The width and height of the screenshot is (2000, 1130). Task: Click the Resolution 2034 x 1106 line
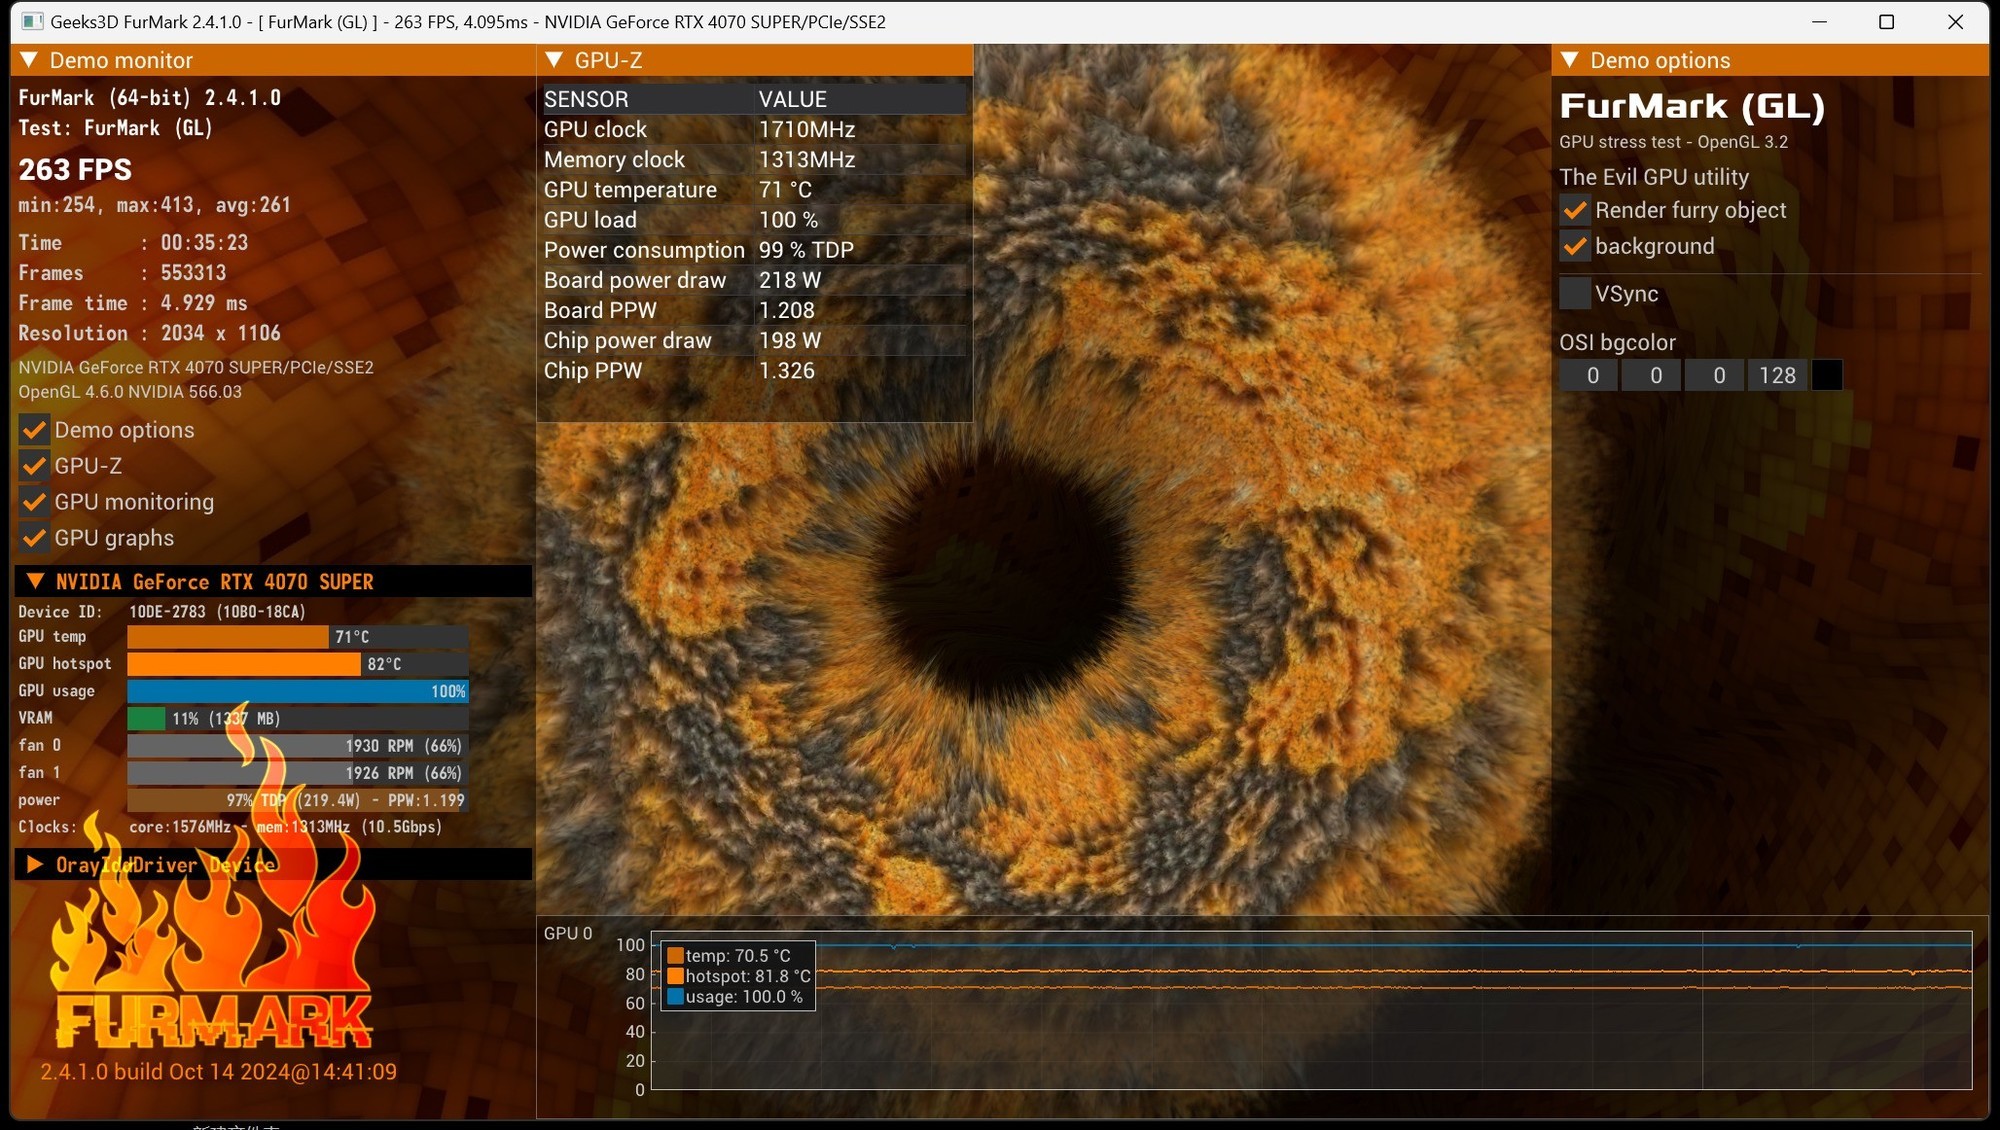tap(150, 333)
